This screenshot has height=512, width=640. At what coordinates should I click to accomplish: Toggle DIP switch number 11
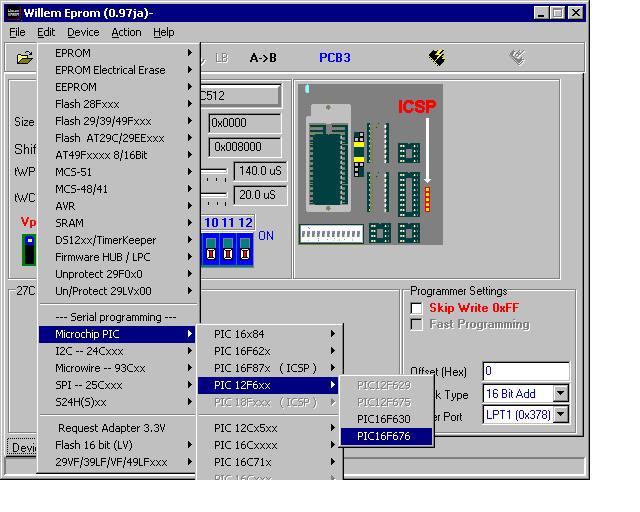tap(228, 249)
